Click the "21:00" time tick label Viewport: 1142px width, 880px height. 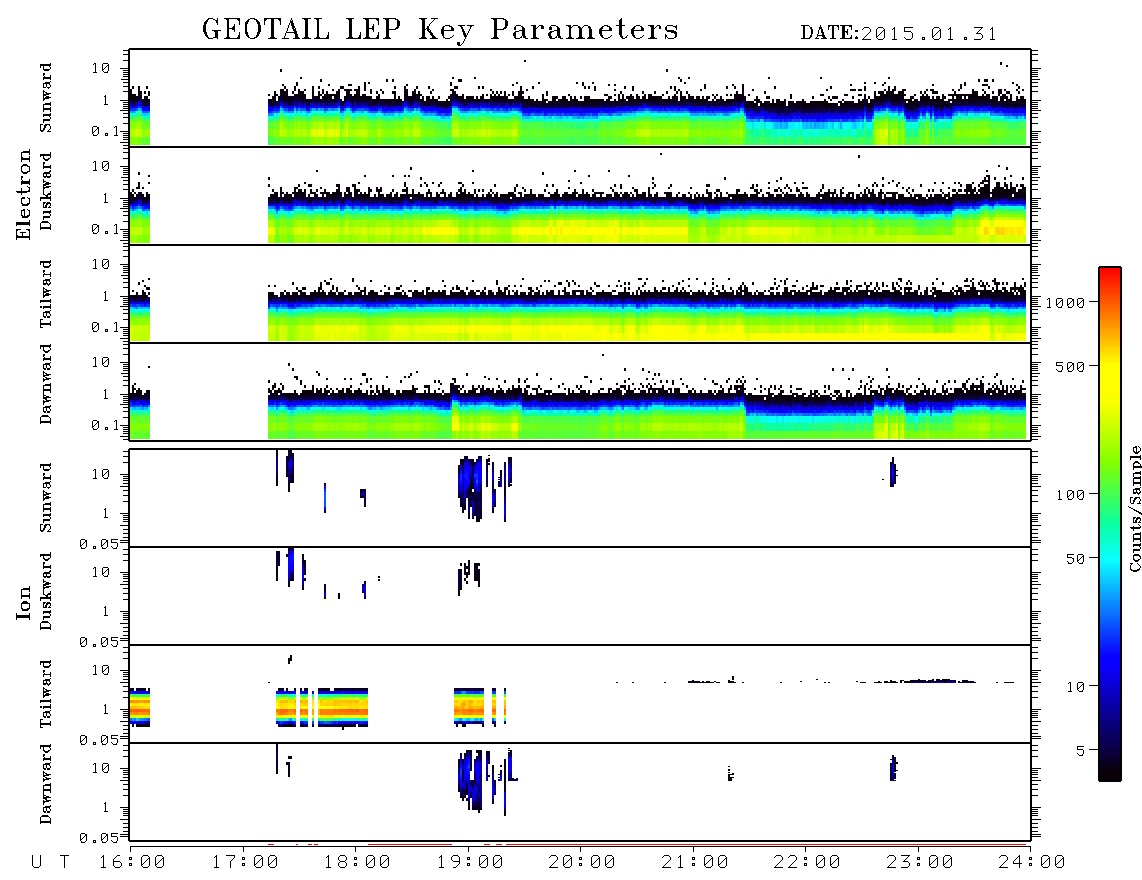tap(694, 863)
